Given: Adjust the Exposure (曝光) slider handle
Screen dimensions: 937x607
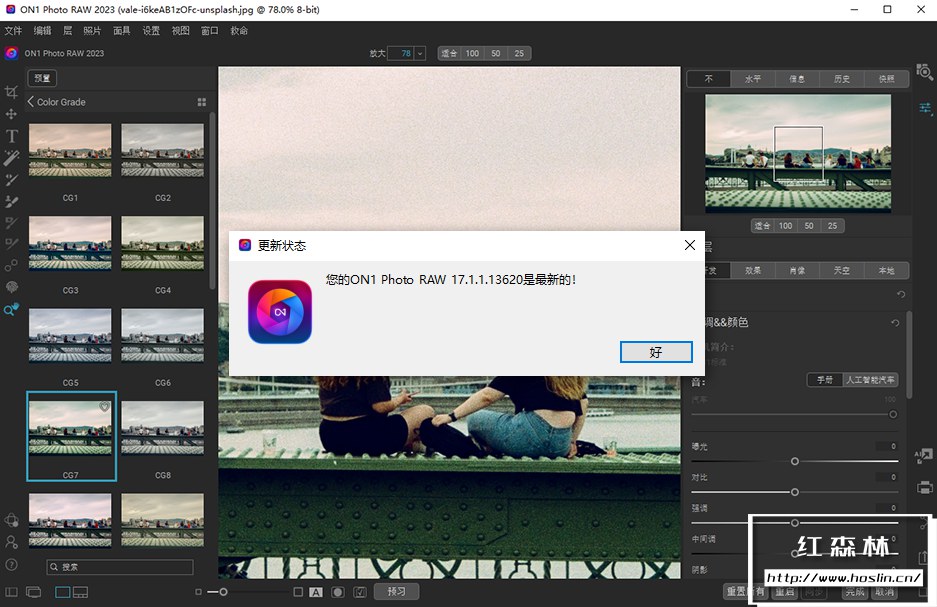Looking at the screenshot, I should tap(795, 461).
